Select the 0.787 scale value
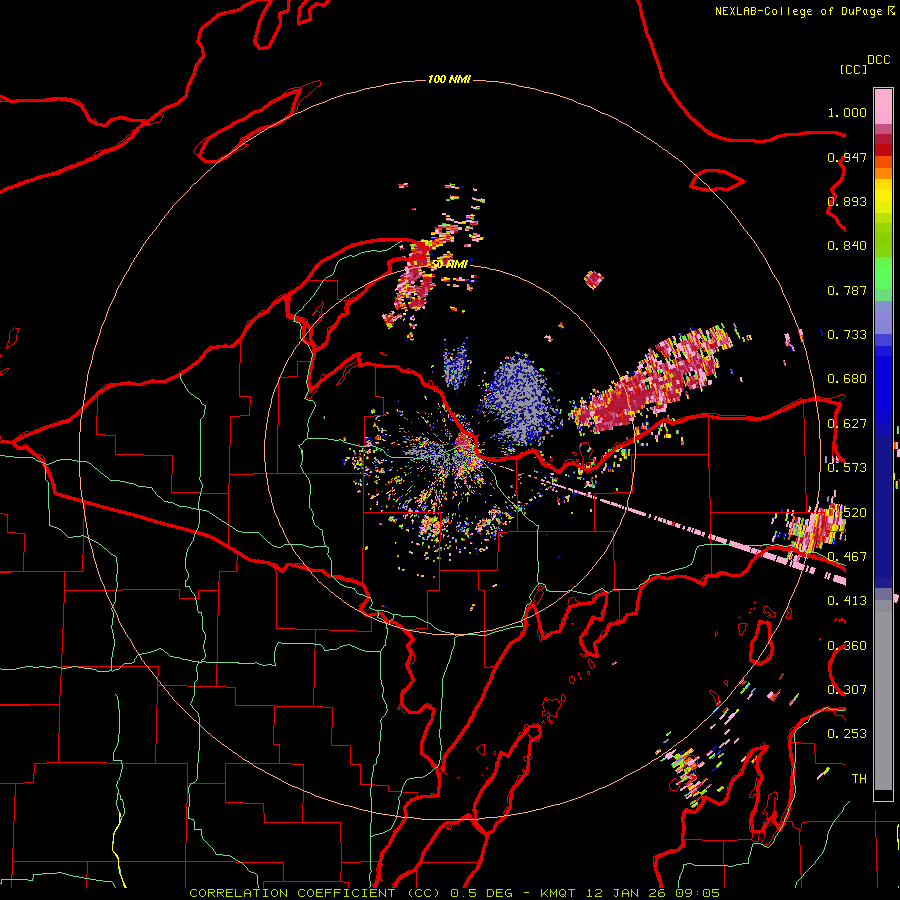The image size is (900, 900). [x=847, y=290]
